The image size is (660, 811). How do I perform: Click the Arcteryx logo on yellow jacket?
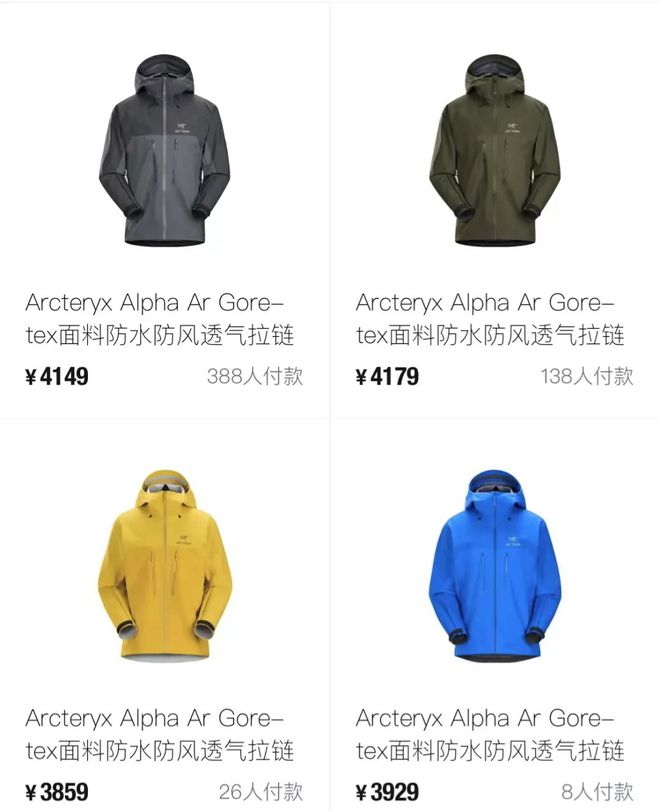pyautogui.click(x=183, y=540)
